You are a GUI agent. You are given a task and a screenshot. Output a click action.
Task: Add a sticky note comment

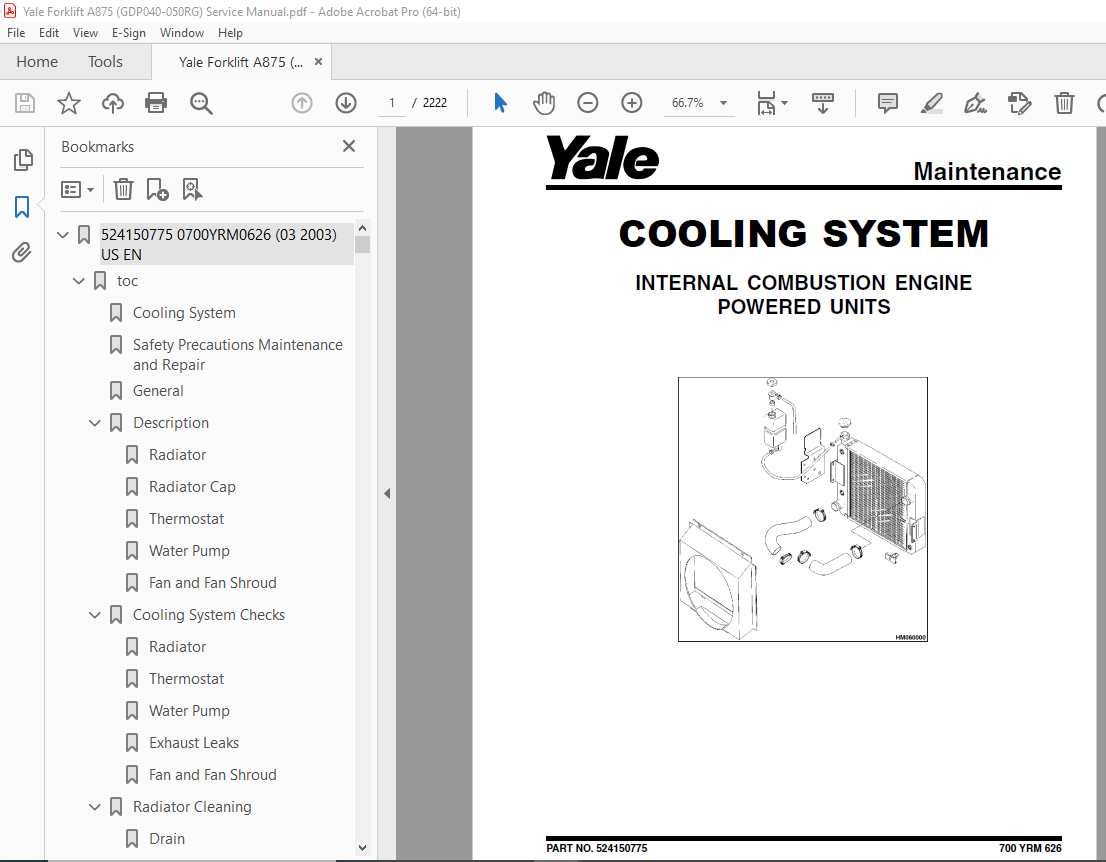coord(887,103)
